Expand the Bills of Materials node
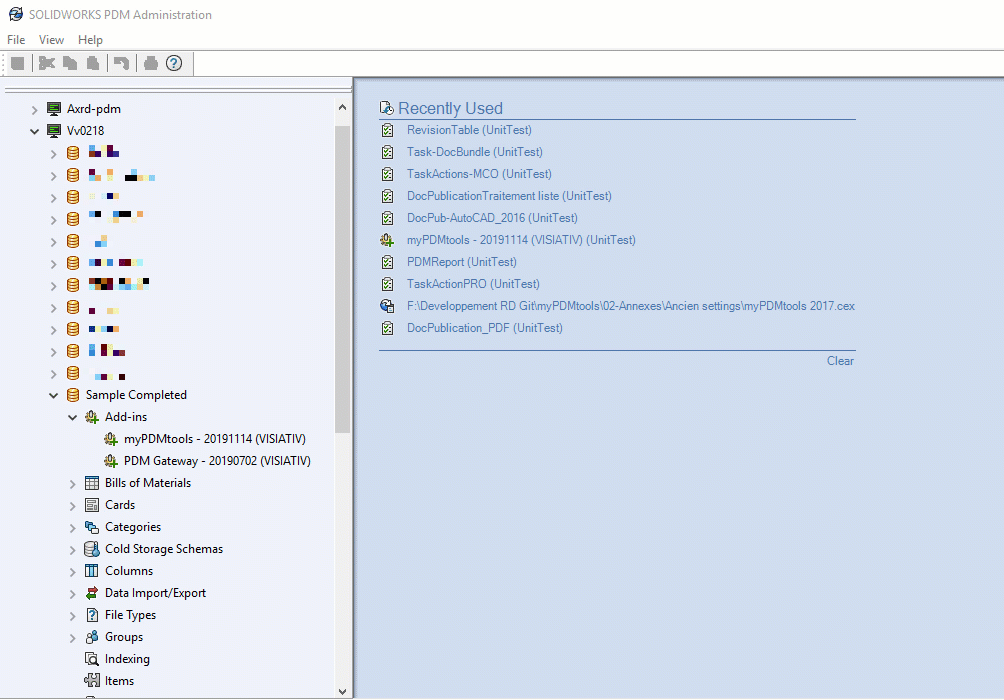Viewport: 1004px width, 700px height. click(x=72, y=483)
